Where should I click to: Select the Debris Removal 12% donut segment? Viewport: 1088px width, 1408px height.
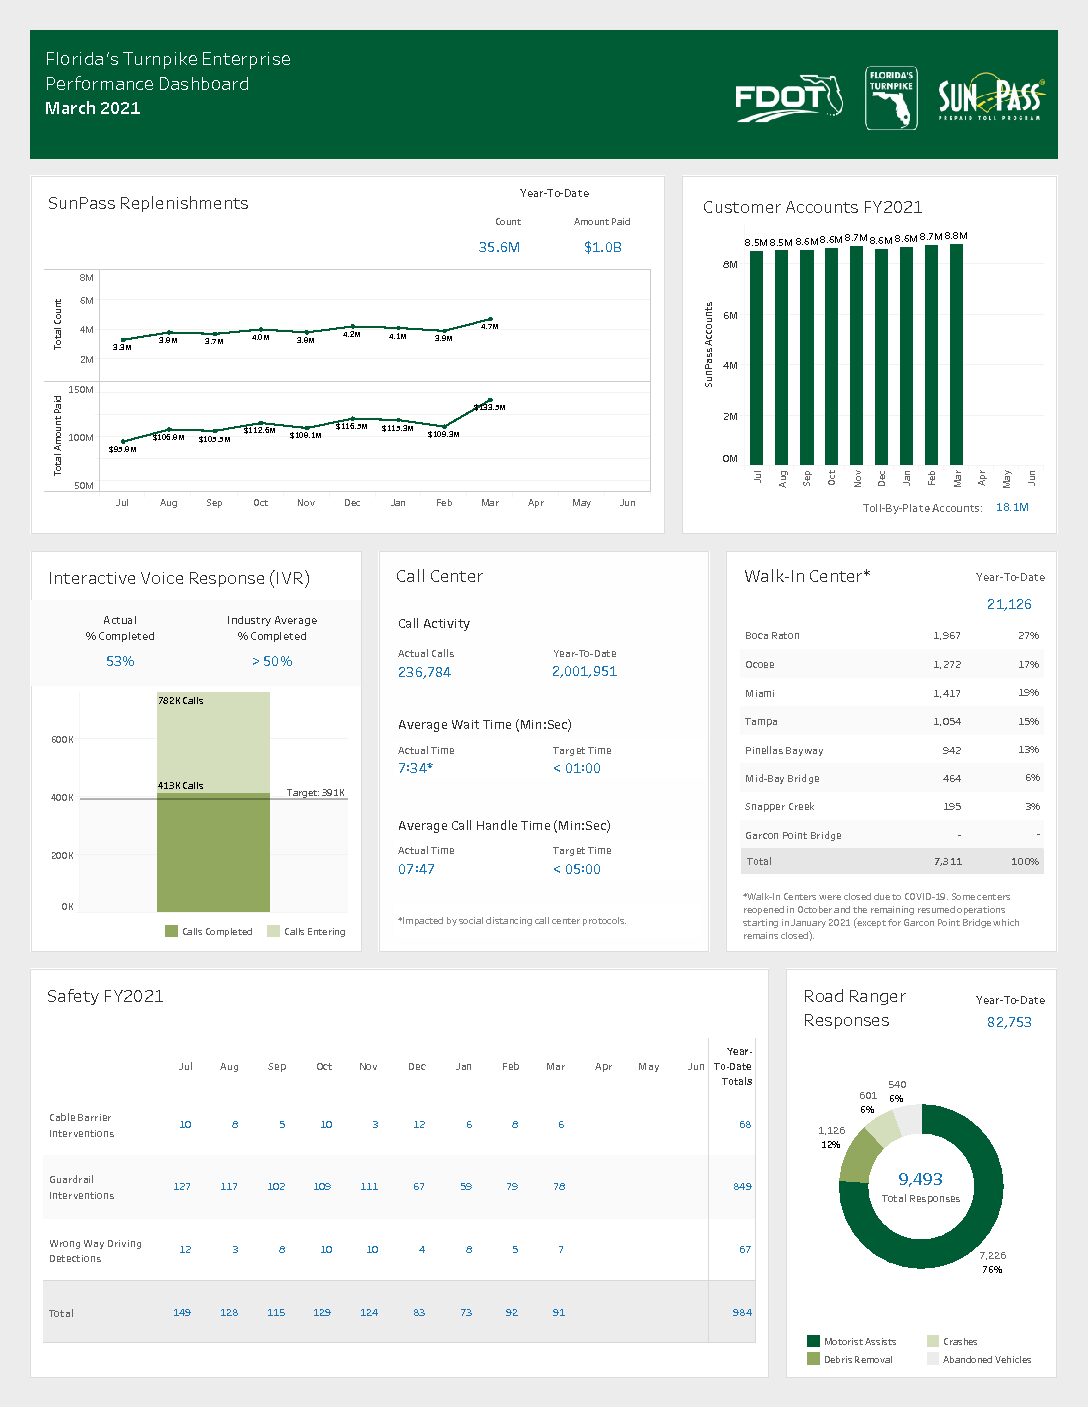(859, 1156)
